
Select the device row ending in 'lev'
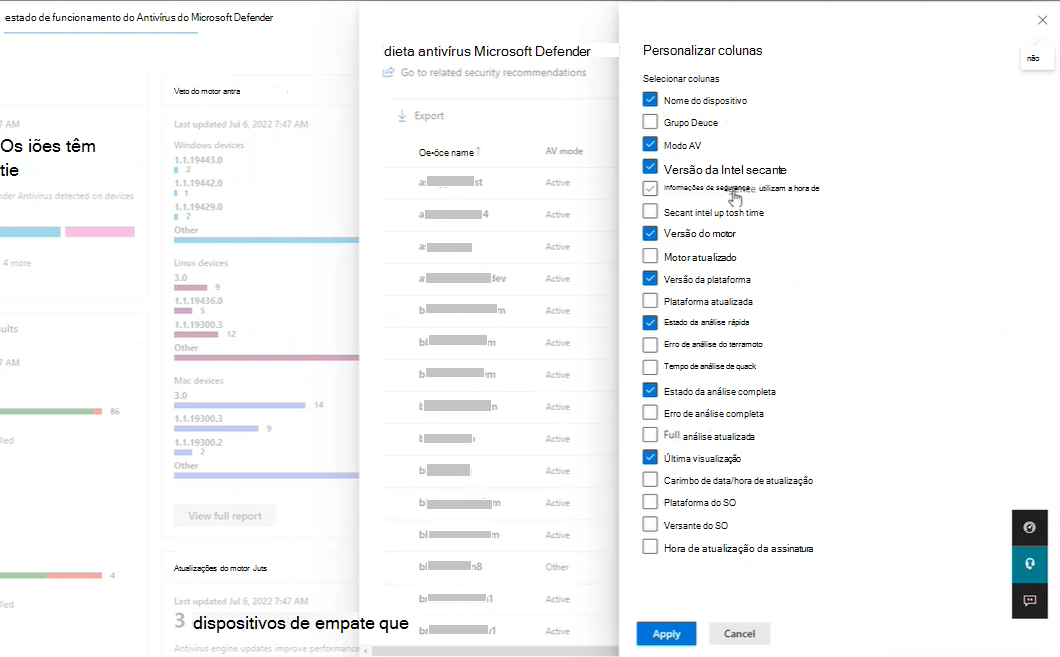[x=500, y=278]
